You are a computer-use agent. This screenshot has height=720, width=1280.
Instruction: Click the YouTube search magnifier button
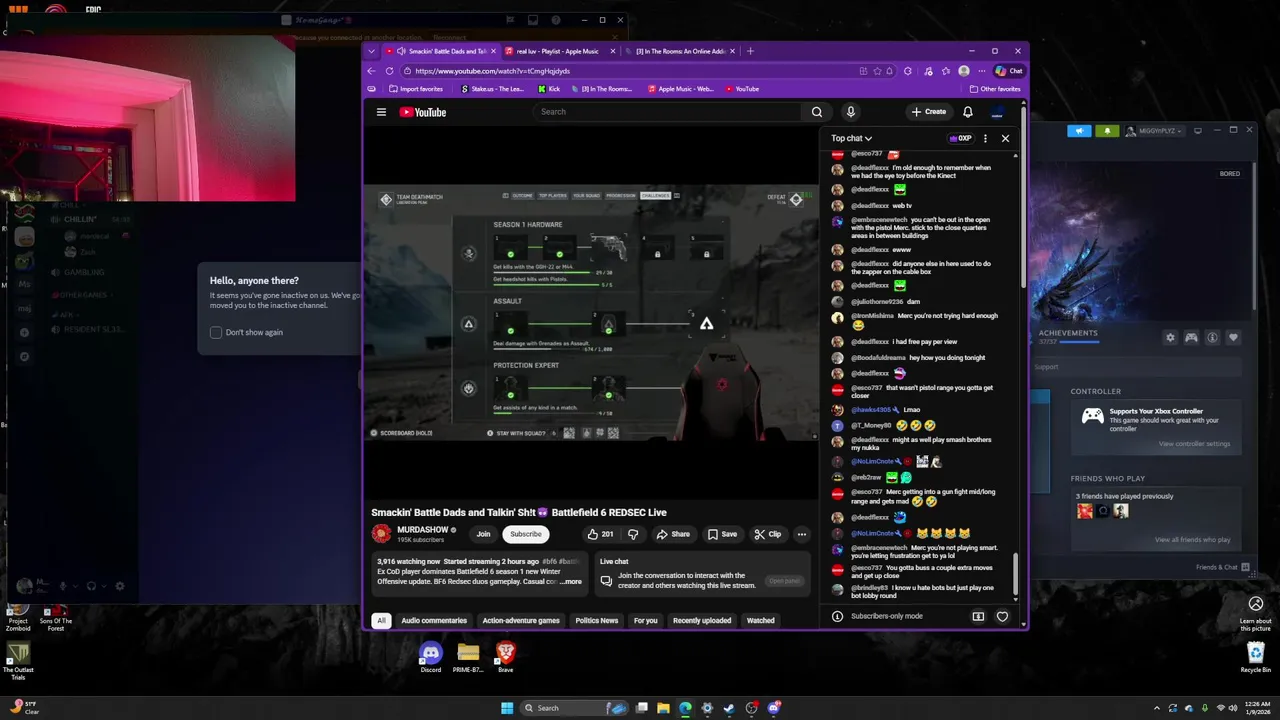coord(817,112)
